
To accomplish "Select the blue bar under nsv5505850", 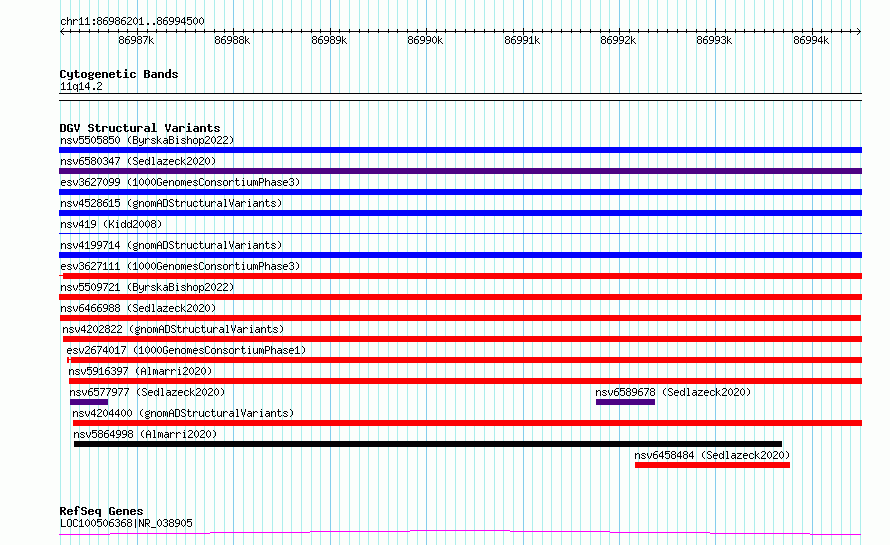I will pyautogui.click(x=460, y=150).
